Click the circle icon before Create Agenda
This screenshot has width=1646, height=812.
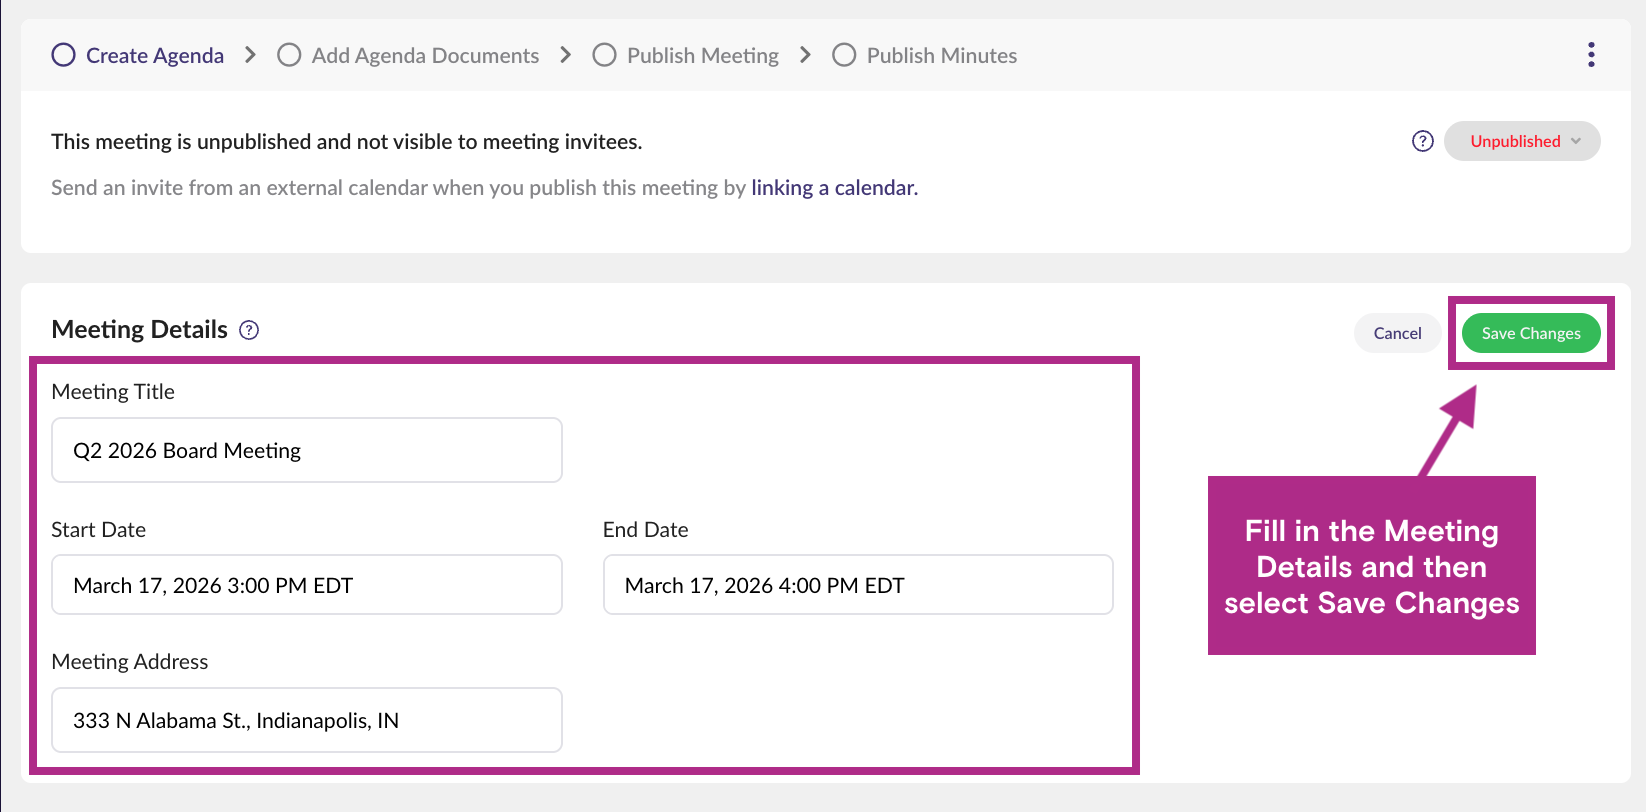tap(64, 55)
